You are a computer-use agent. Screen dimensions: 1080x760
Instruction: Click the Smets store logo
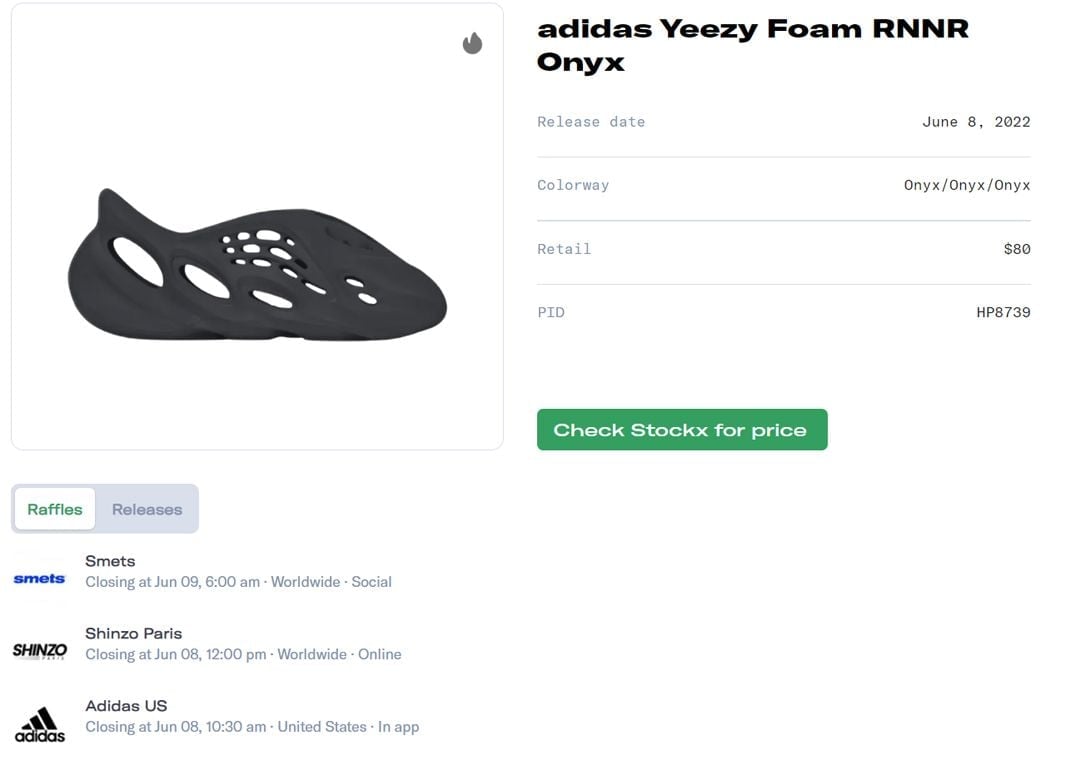(39, 578)
